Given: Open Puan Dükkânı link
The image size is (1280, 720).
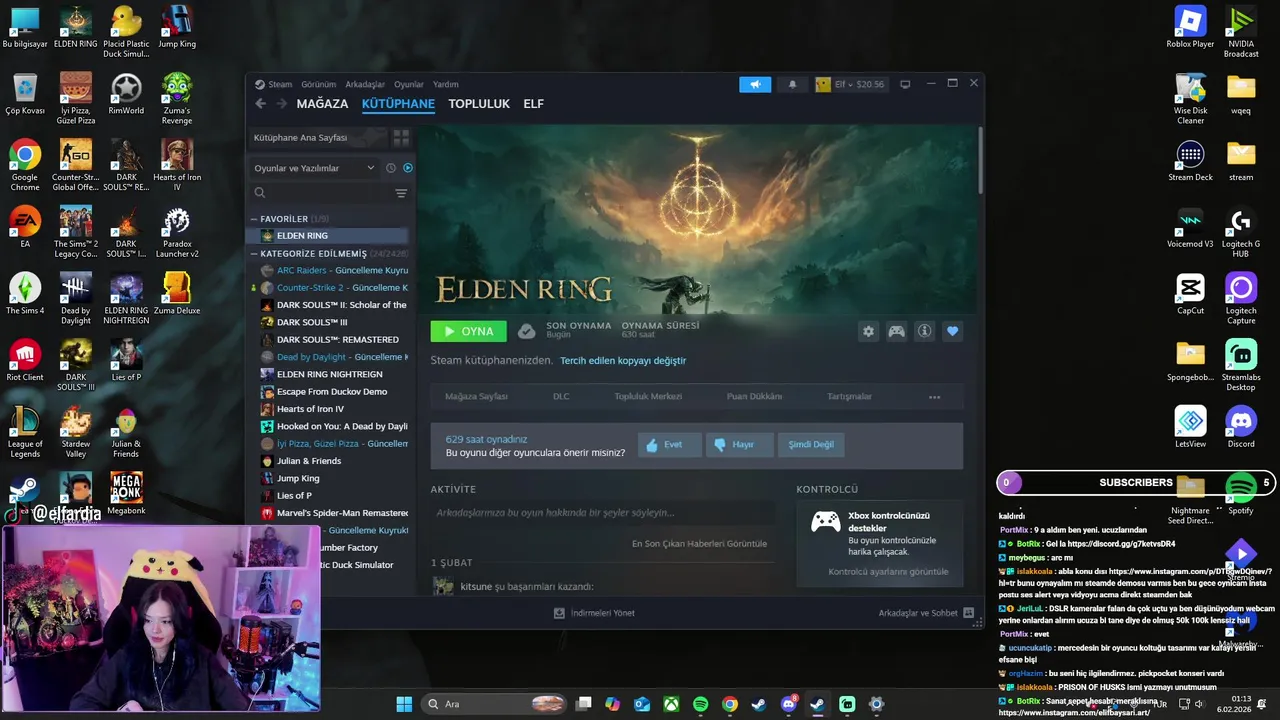Looking at the screenshot, I should (x=754, y=397).
